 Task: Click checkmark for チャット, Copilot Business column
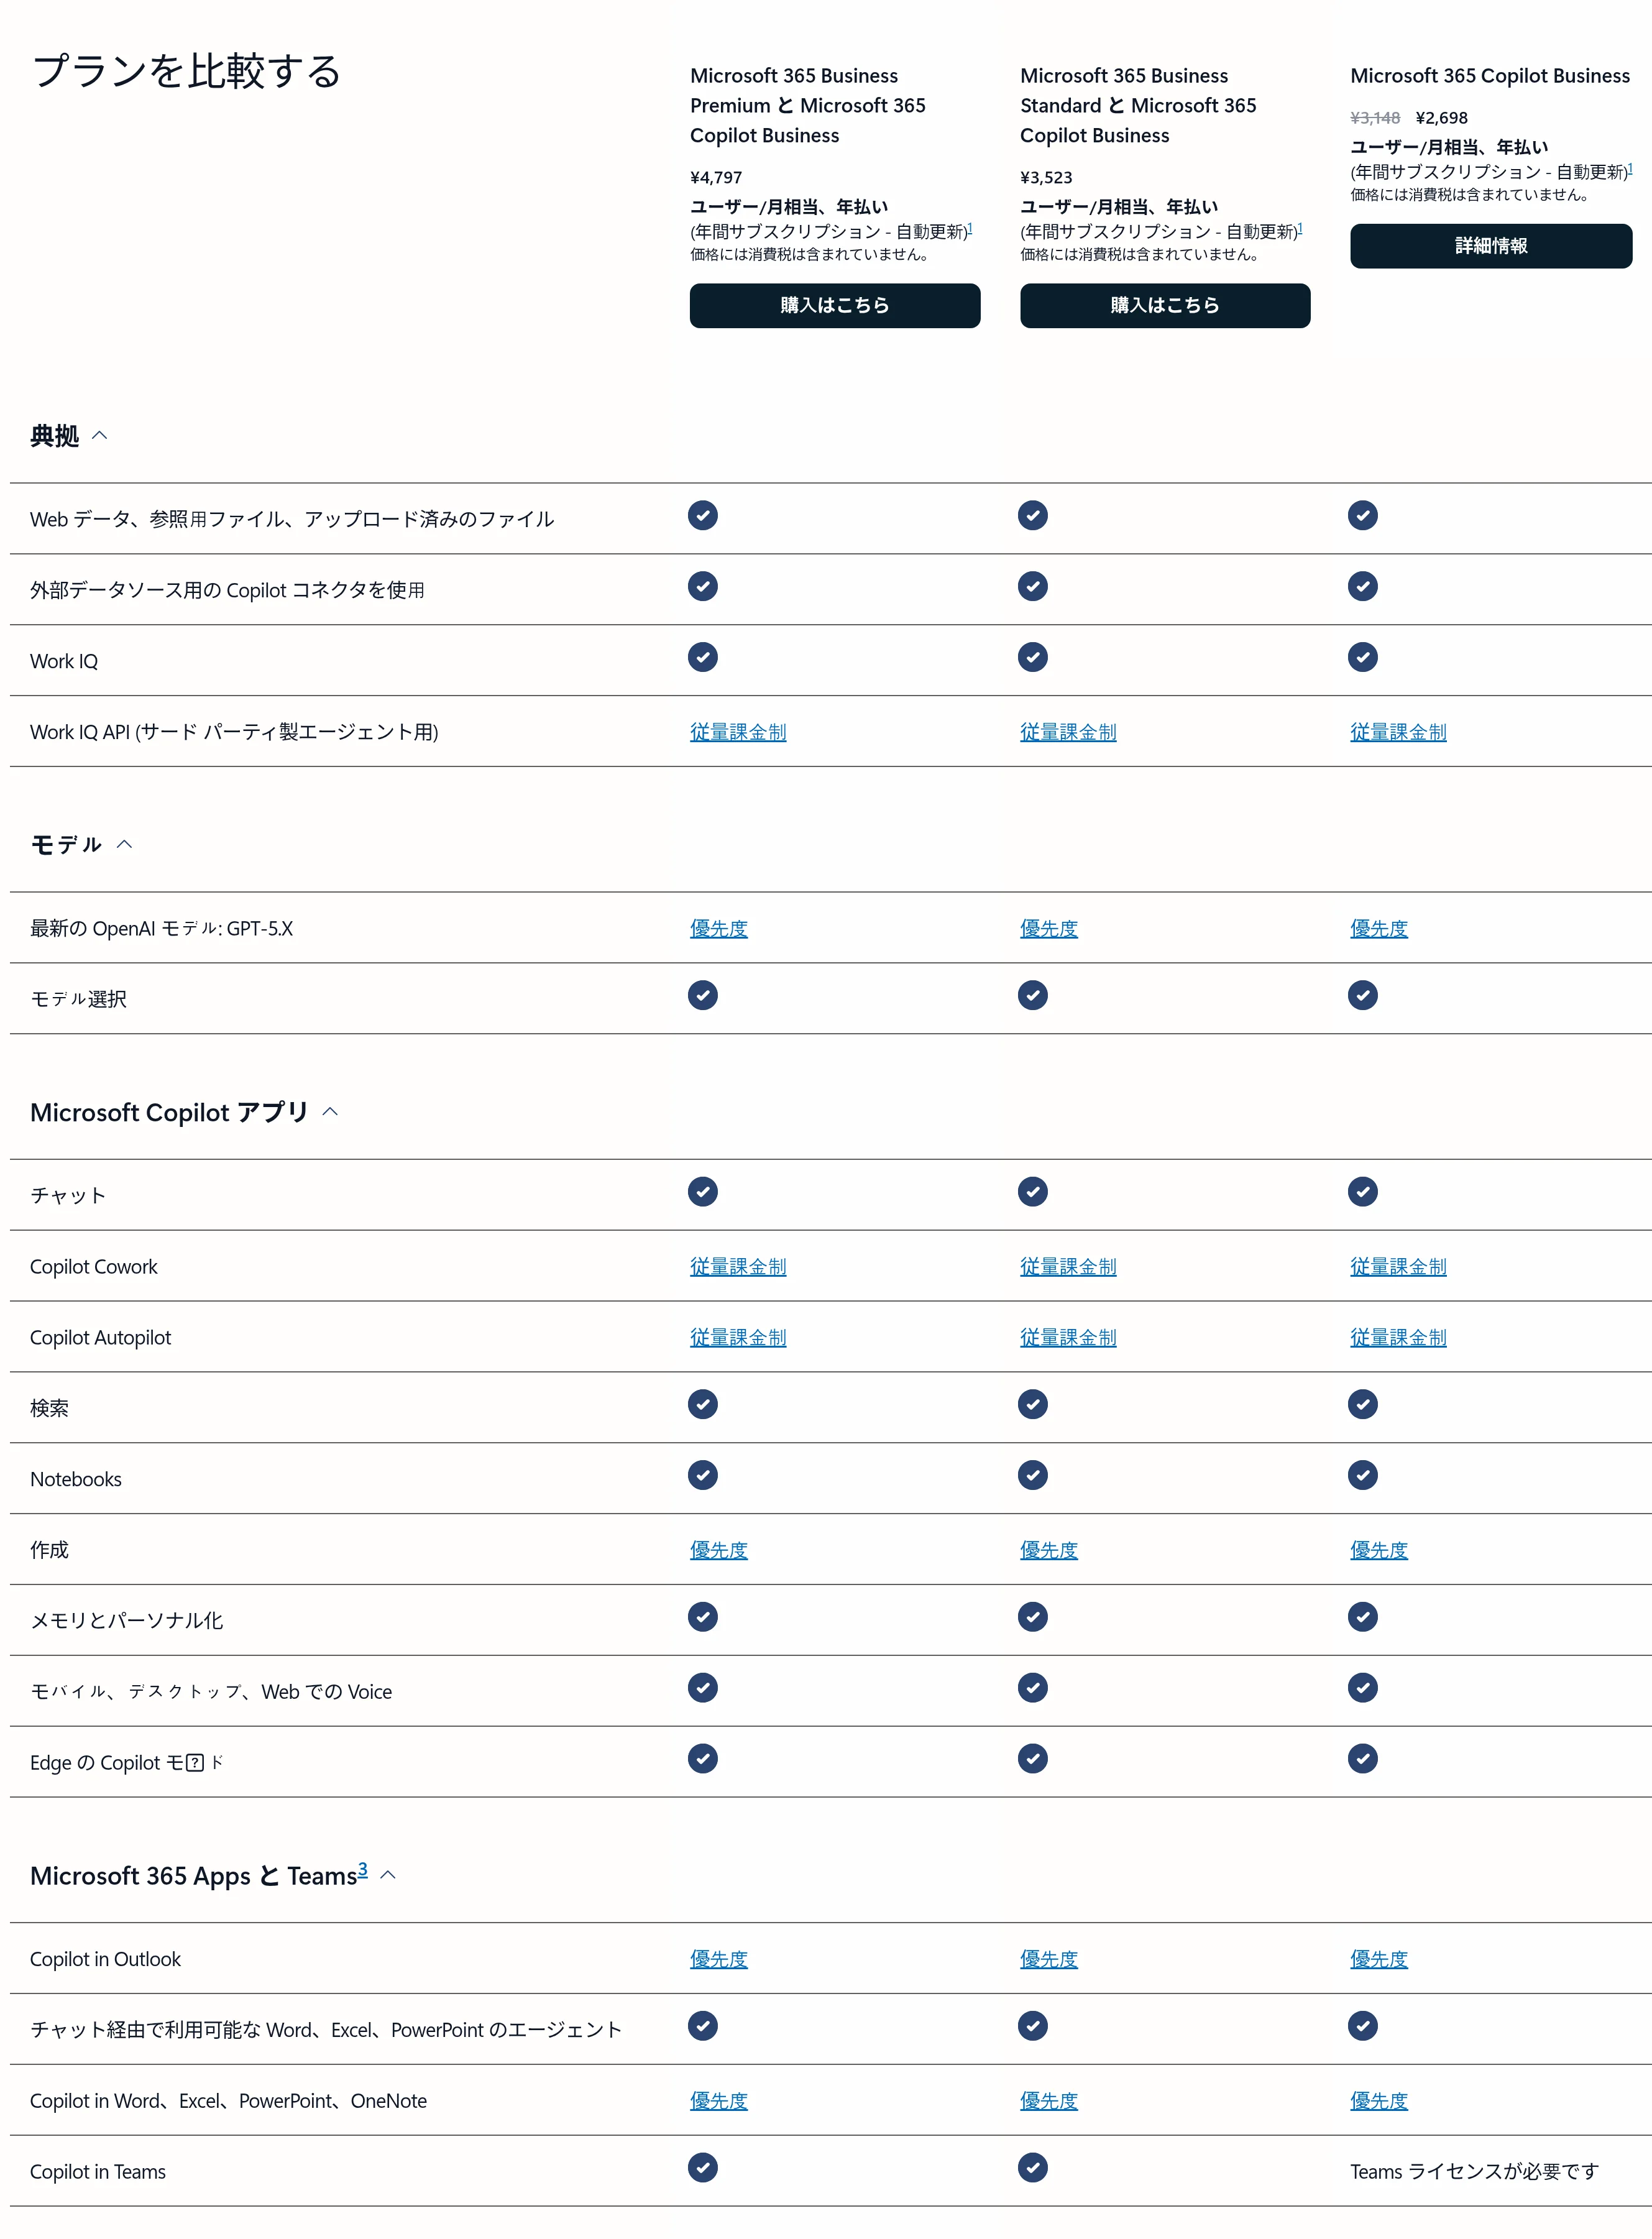coord(1363,1192)
